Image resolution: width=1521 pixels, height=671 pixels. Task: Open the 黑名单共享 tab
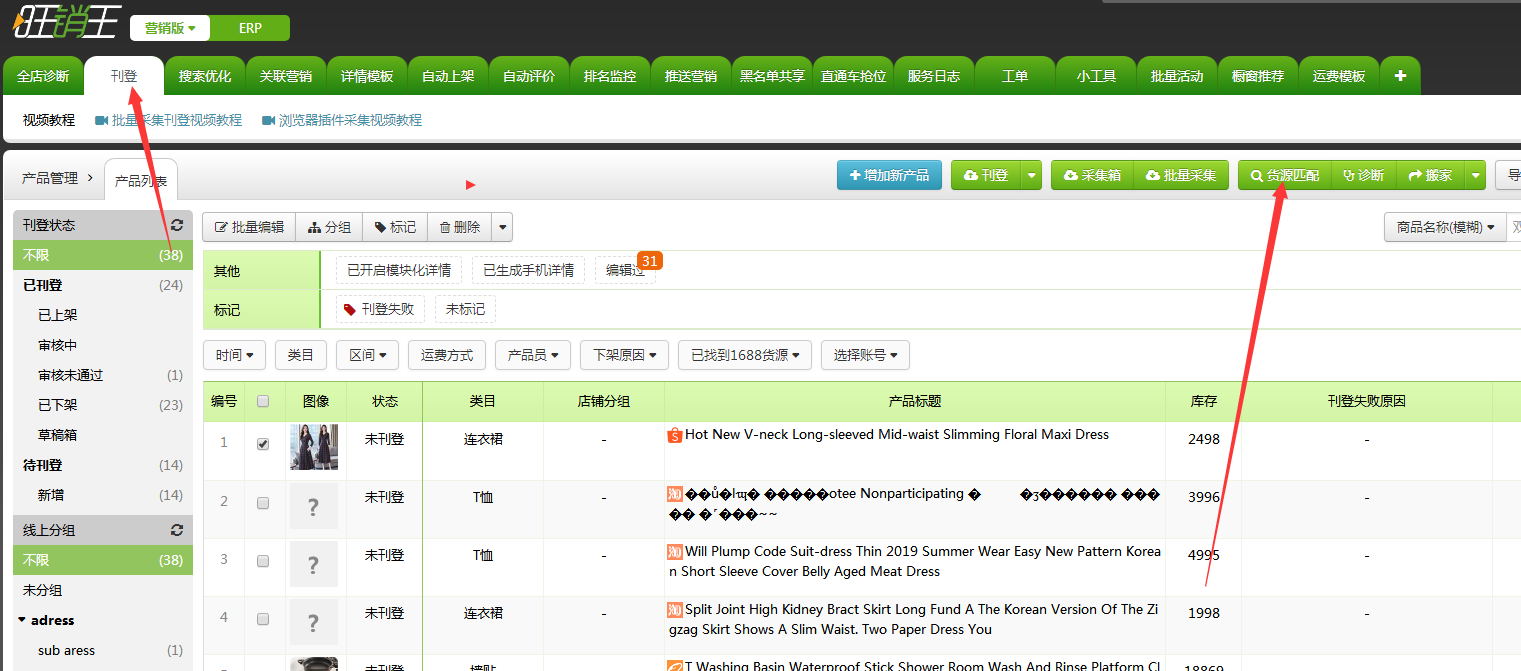pos(772,76)
